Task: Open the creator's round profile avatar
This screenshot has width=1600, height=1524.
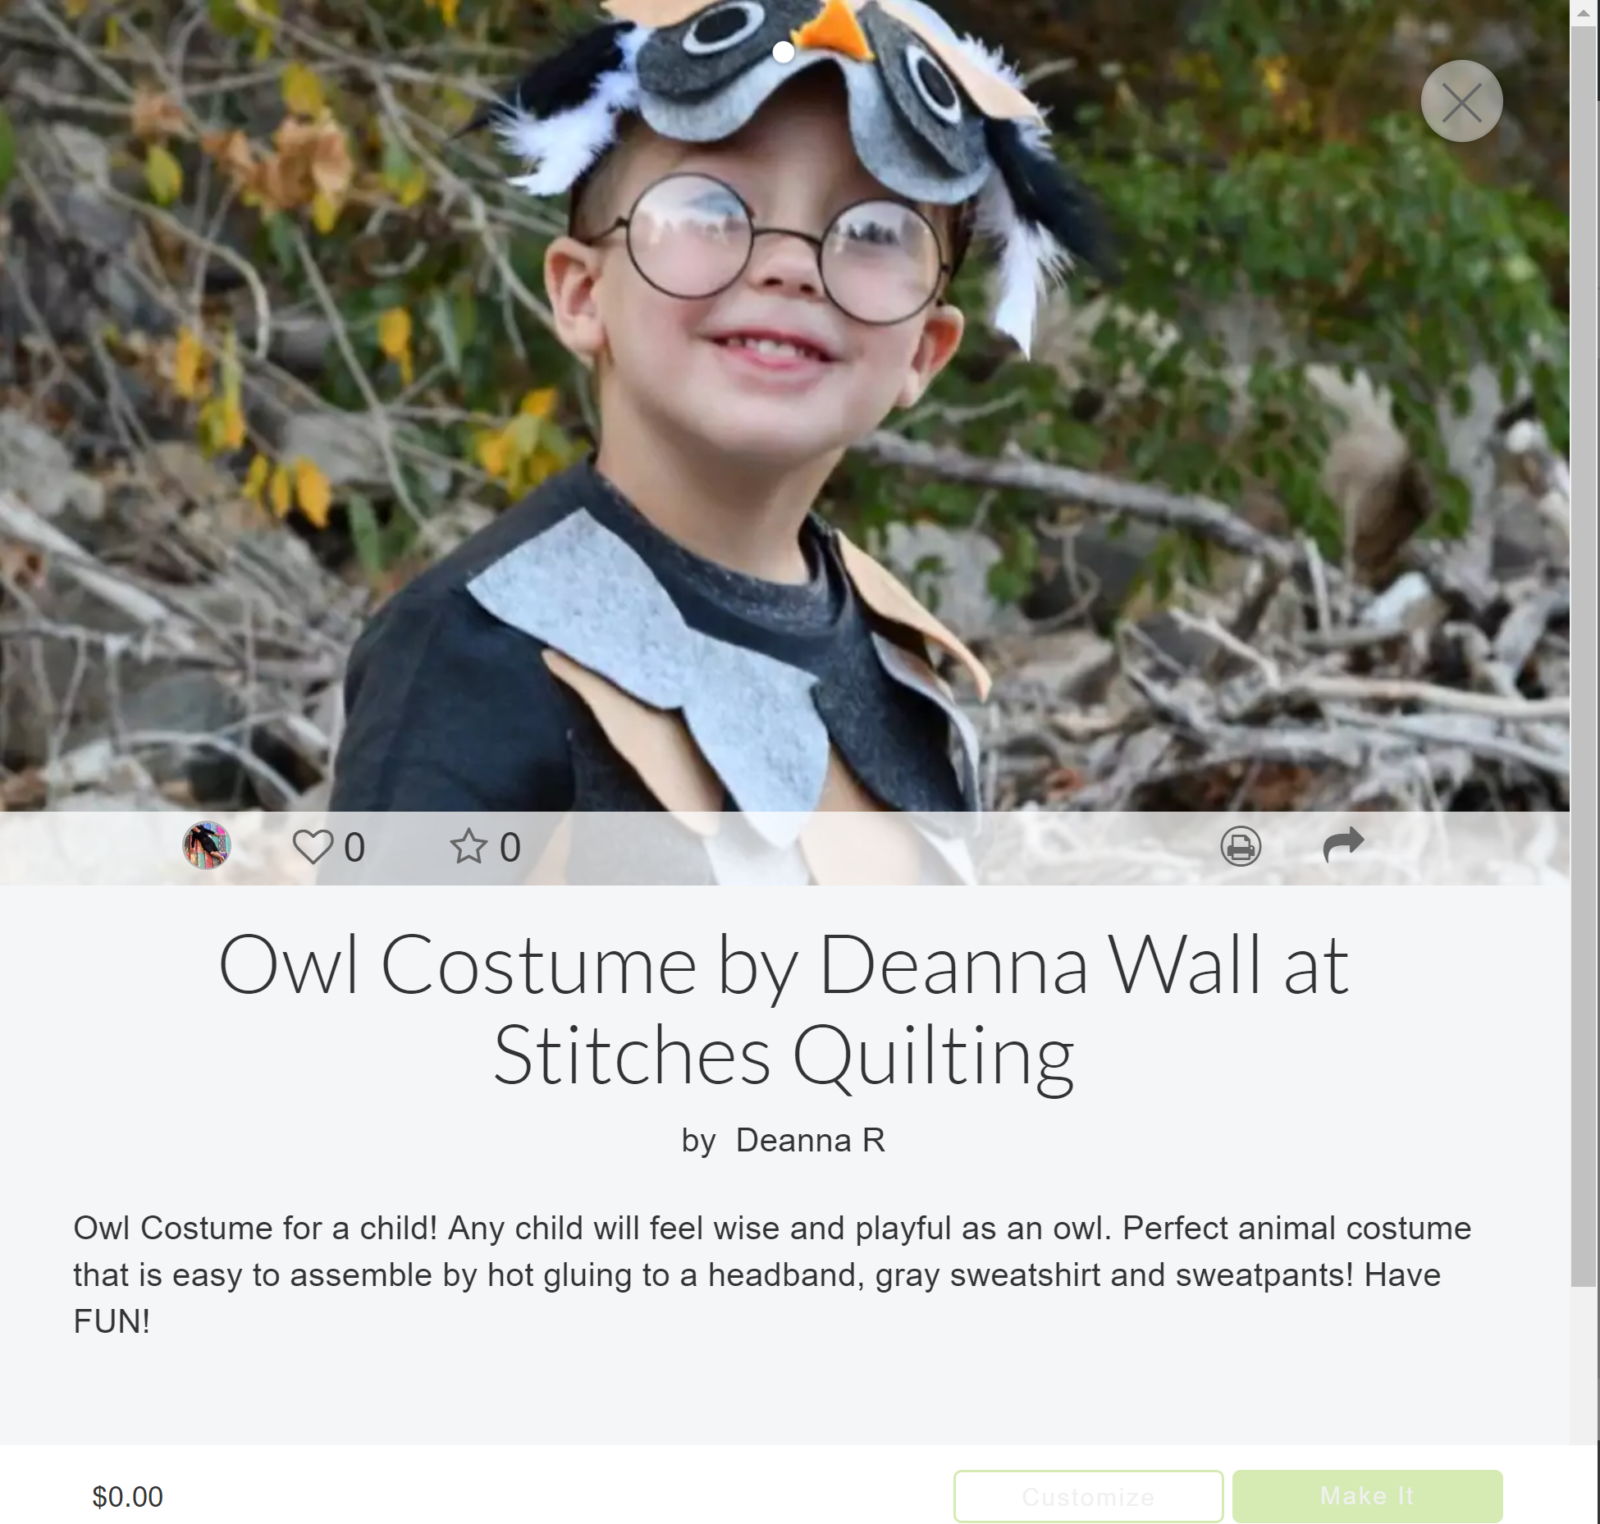Action: pos(207,846)
